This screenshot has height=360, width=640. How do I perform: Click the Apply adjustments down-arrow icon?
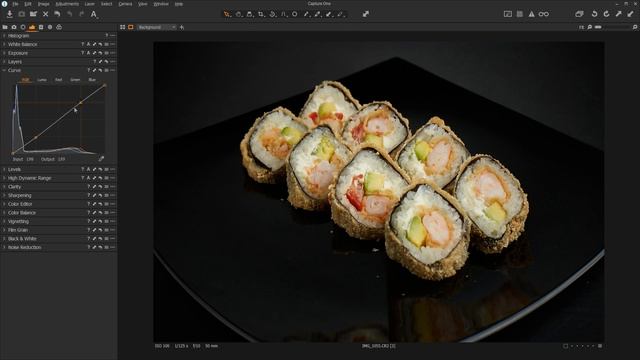(631, 14)
